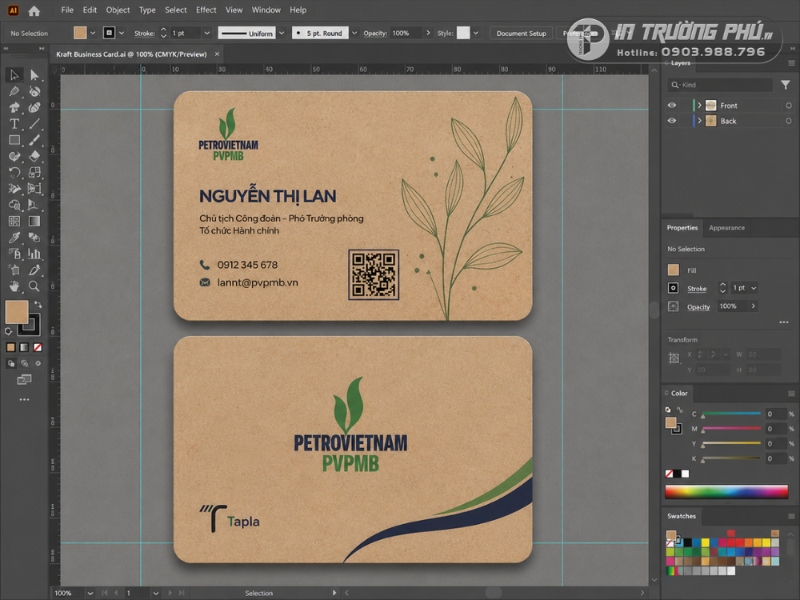Select the Column Graph tool
Screen dimensions: 800x600
(x=34, y=254)
